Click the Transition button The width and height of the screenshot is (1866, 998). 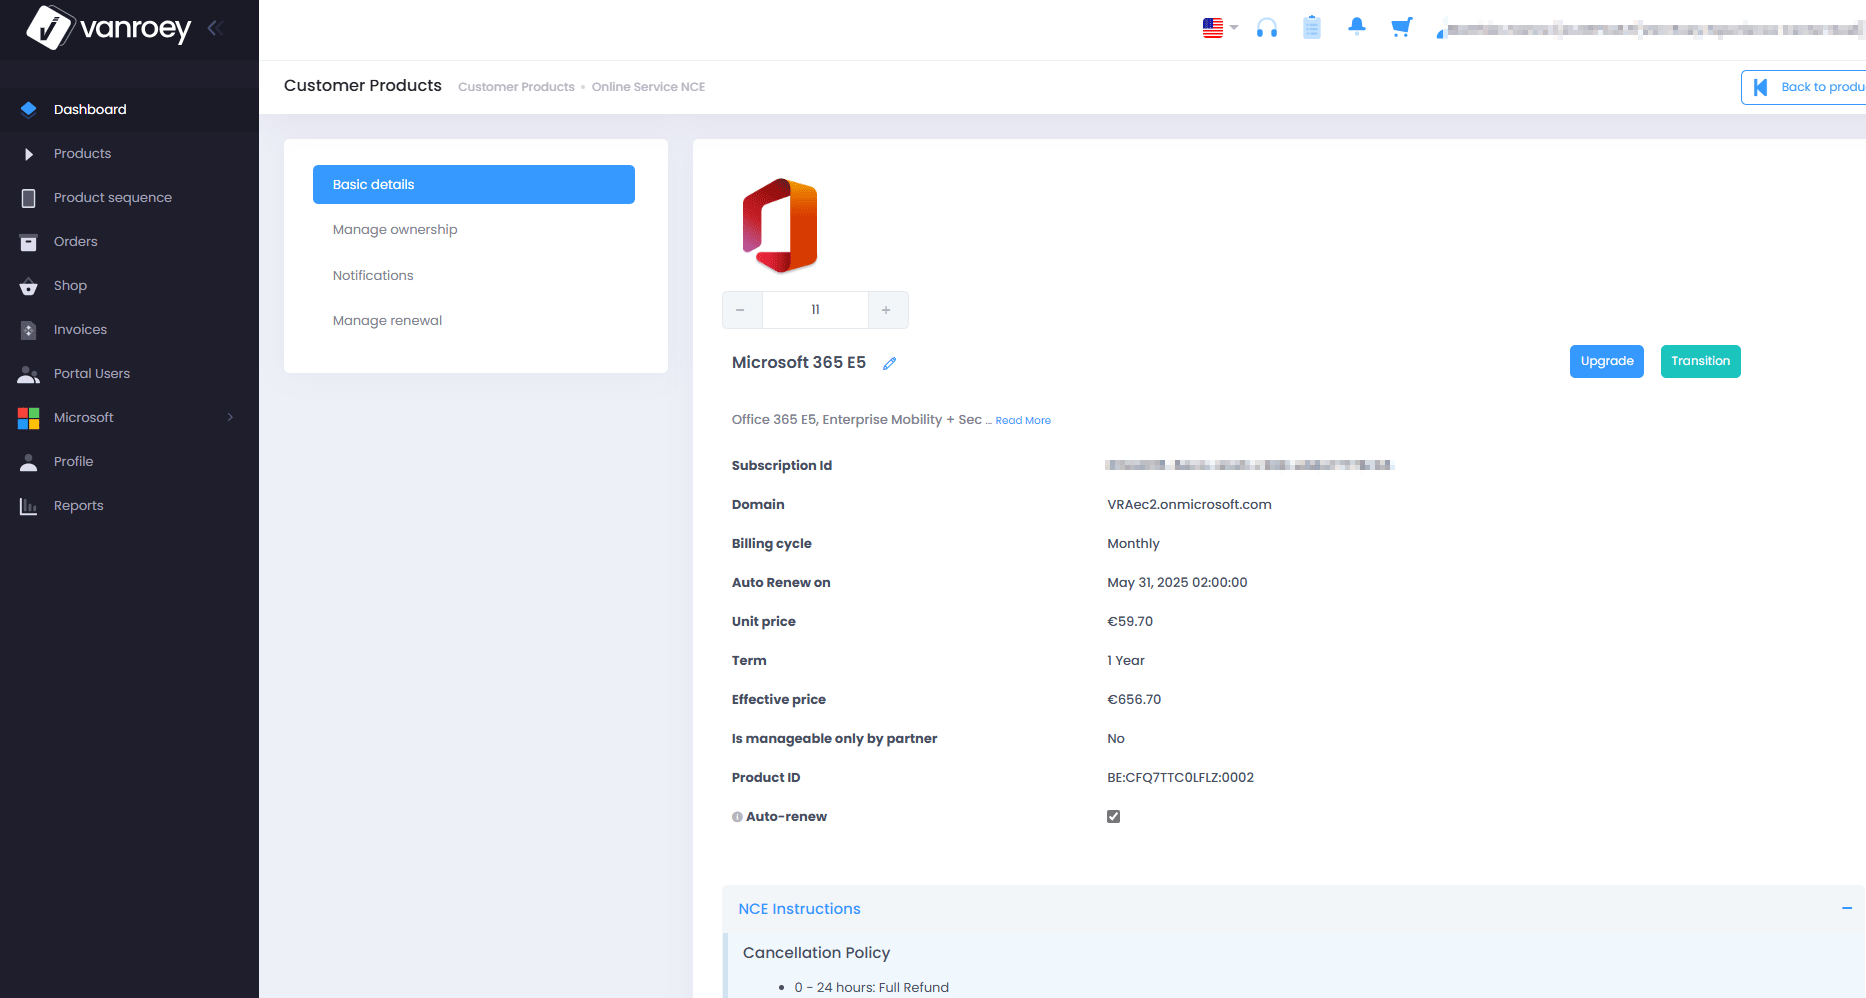coord(1700,362)
